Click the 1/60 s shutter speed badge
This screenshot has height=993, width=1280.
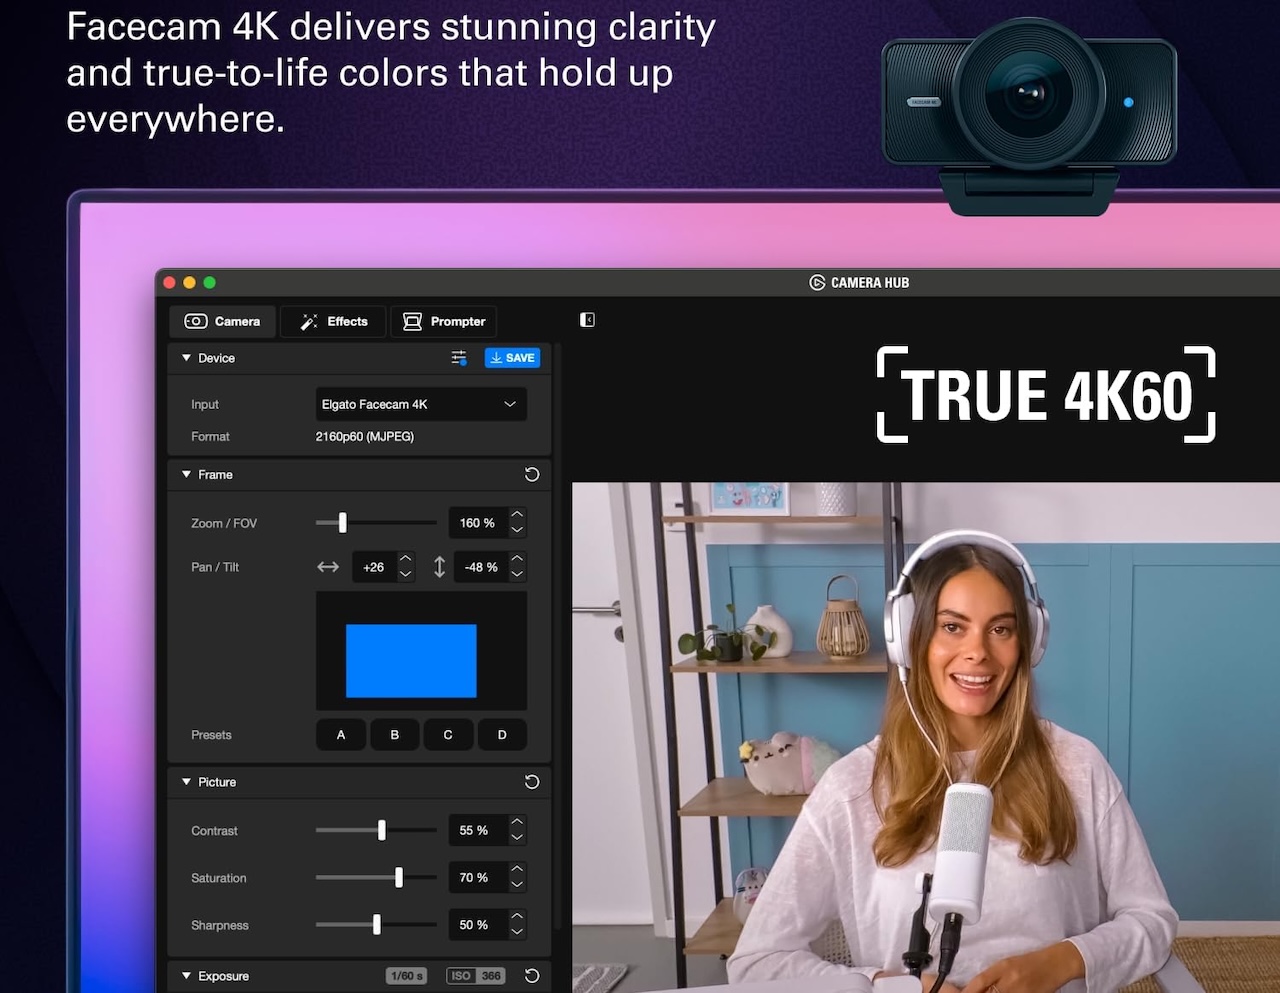click(x=407, y=976)
